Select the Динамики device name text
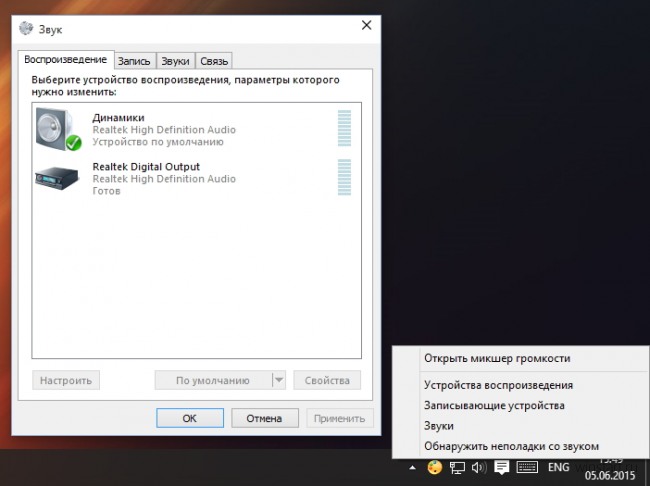 pos(118,118)
